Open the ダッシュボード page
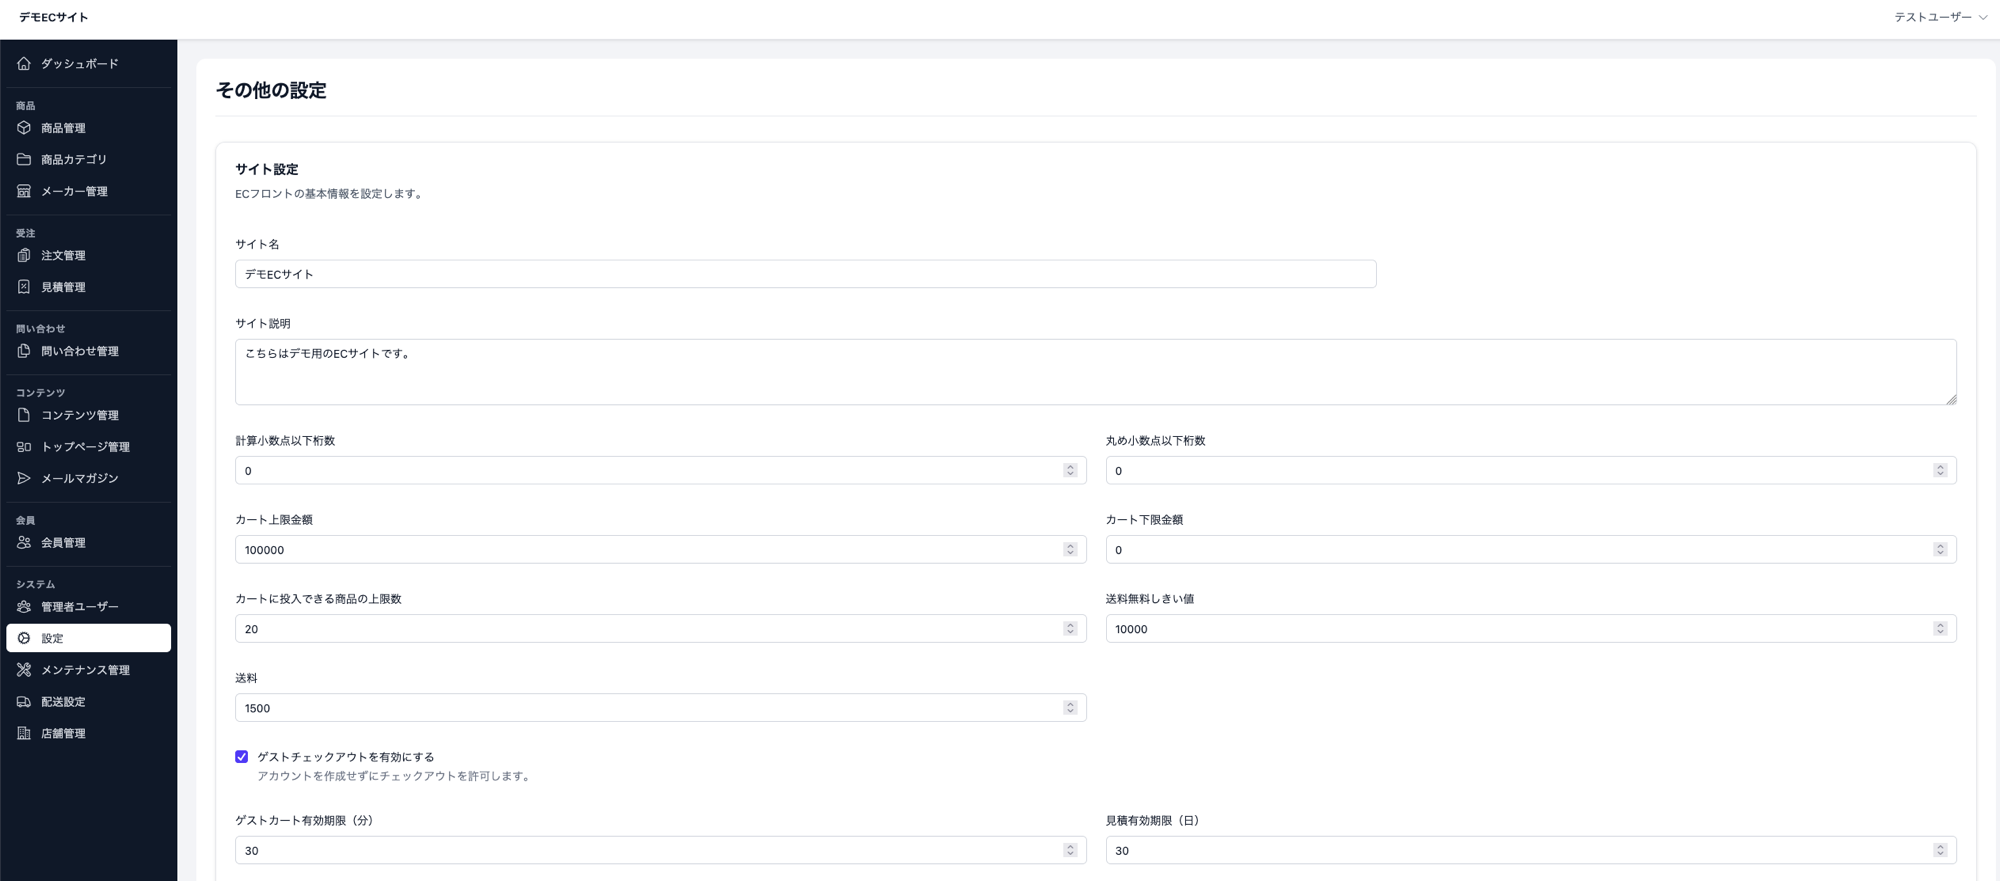The height and width of the screenshot is (881, 2000). point(89,63)
